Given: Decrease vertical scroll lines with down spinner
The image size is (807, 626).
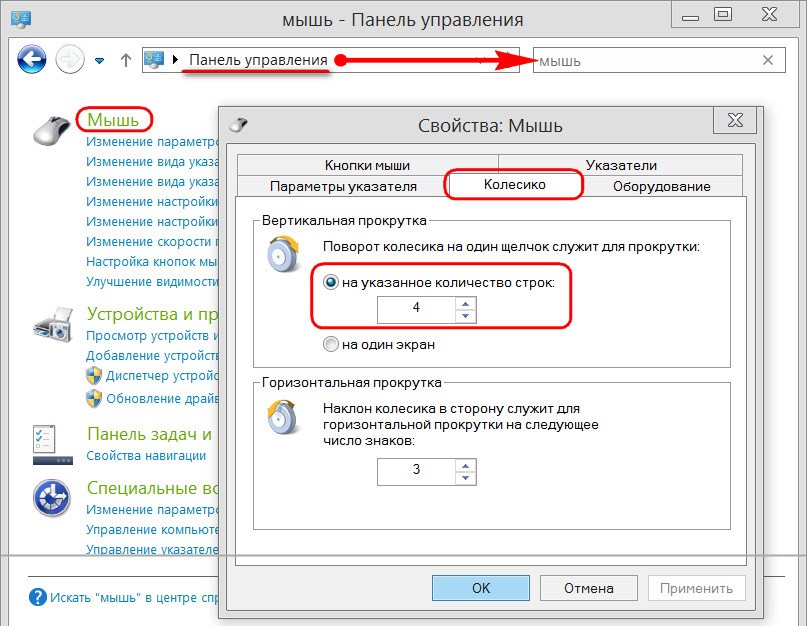Looking at the screenshot, I should click(465, 316).
